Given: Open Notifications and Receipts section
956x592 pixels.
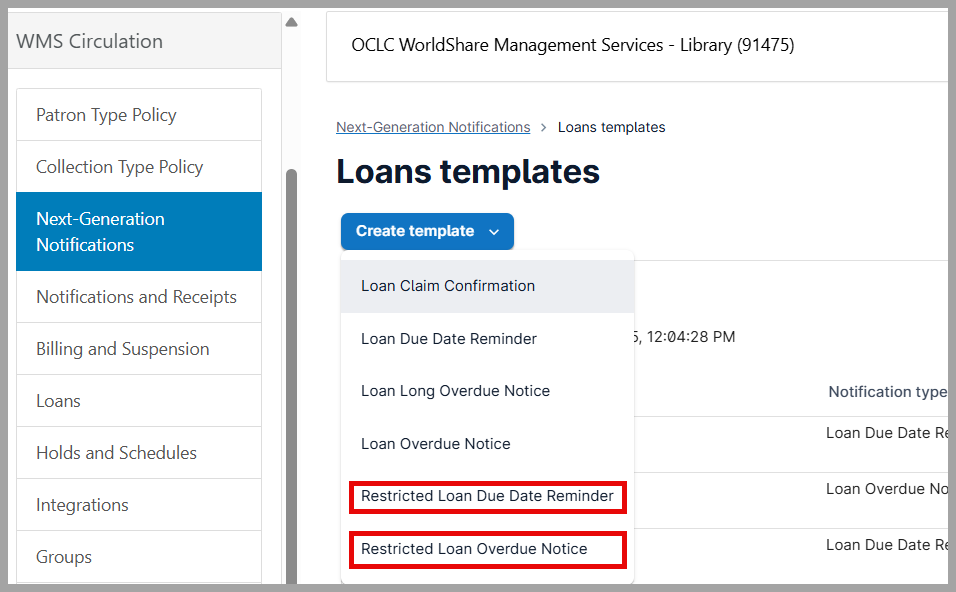Looking at the screenshot, I should click(x=136, y=297).
